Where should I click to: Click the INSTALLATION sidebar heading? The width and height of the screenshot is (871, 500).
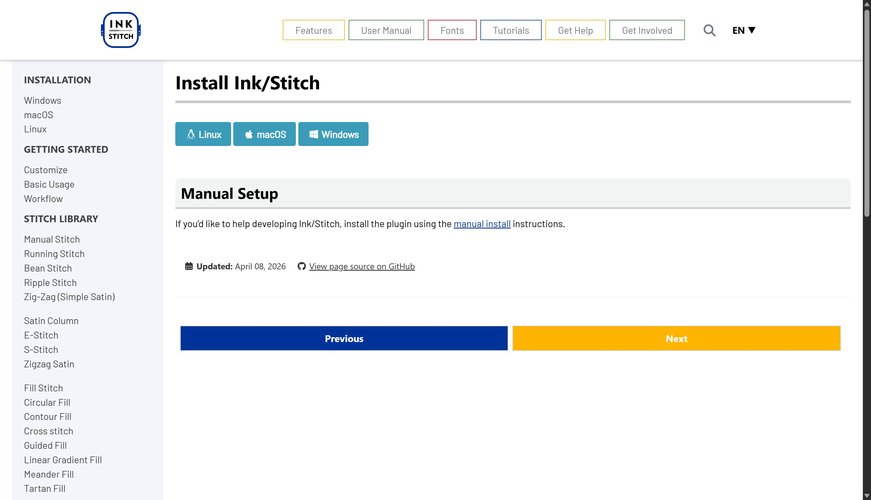[x=57, y=80]
